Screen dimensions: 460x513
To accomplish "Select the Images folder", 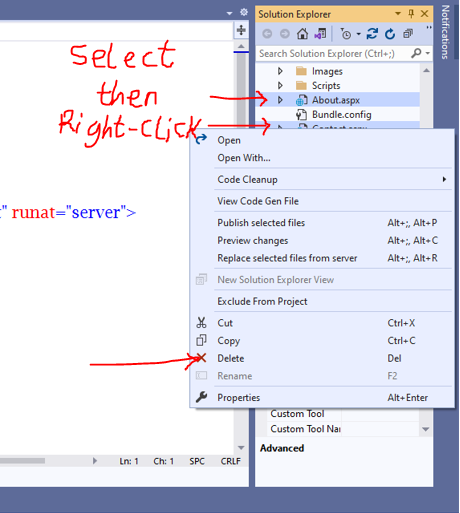I will (327, 71).
